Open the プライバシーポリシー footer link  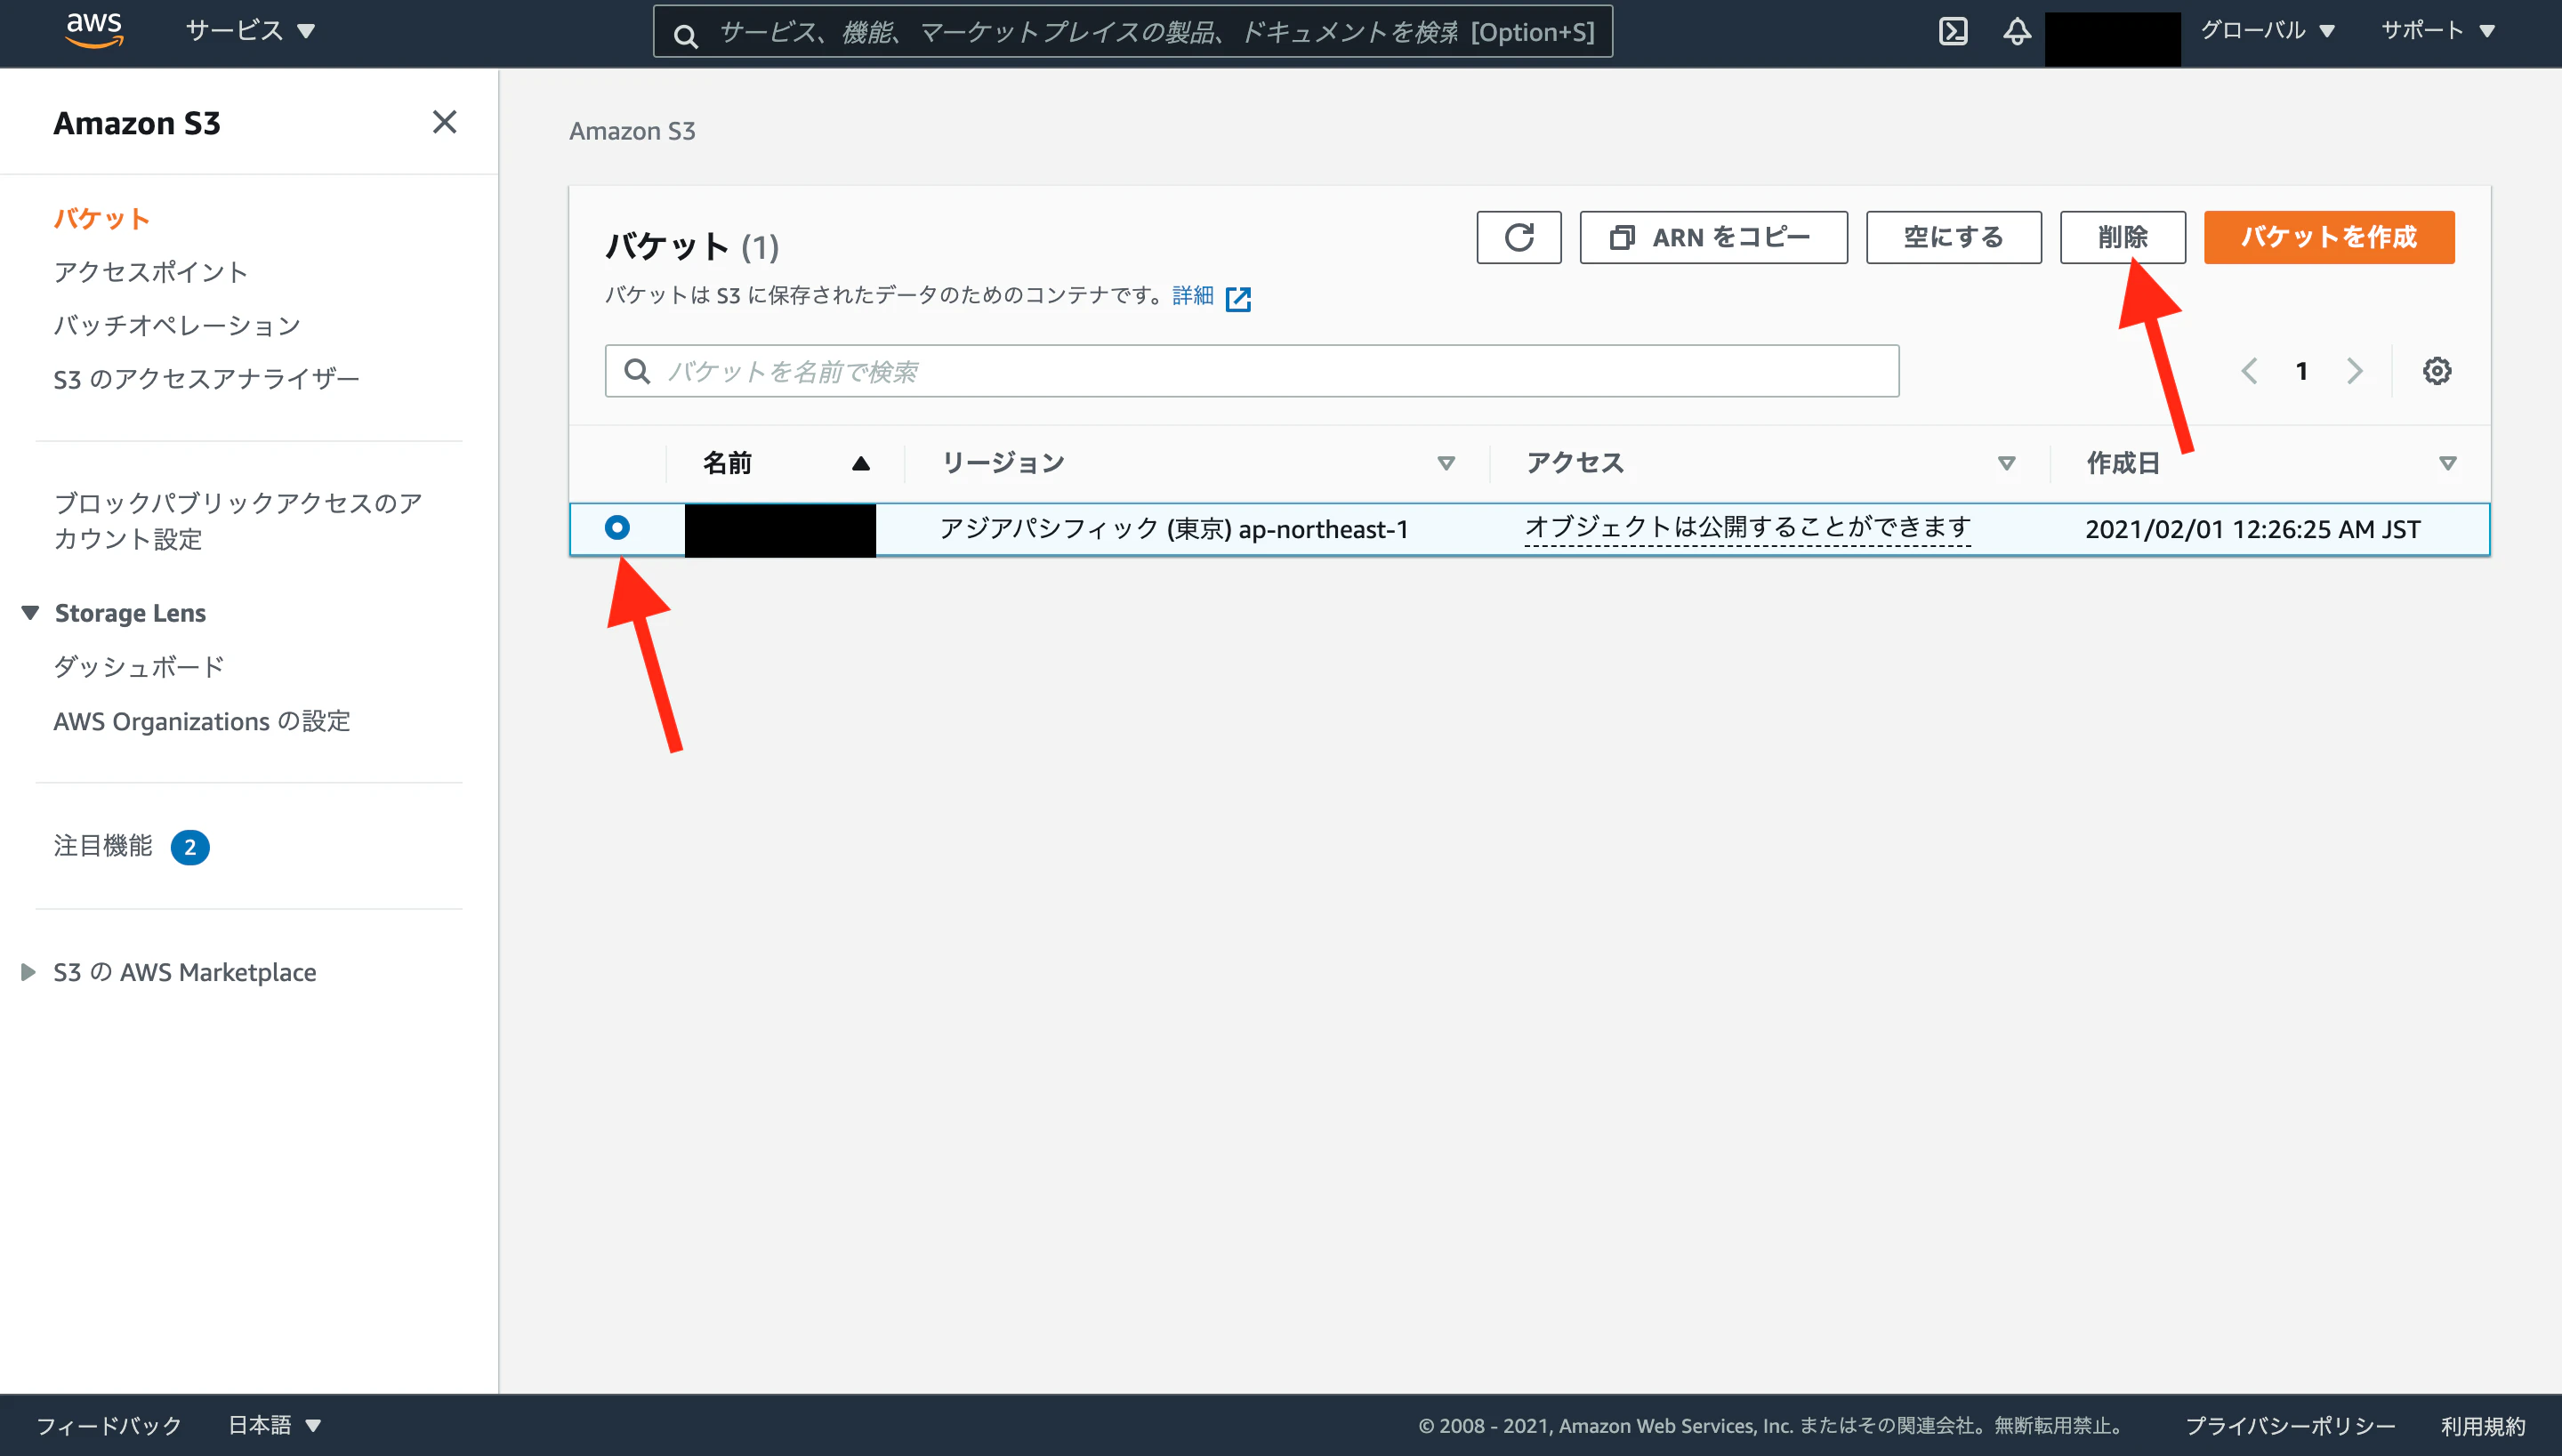point(2290,1425)
